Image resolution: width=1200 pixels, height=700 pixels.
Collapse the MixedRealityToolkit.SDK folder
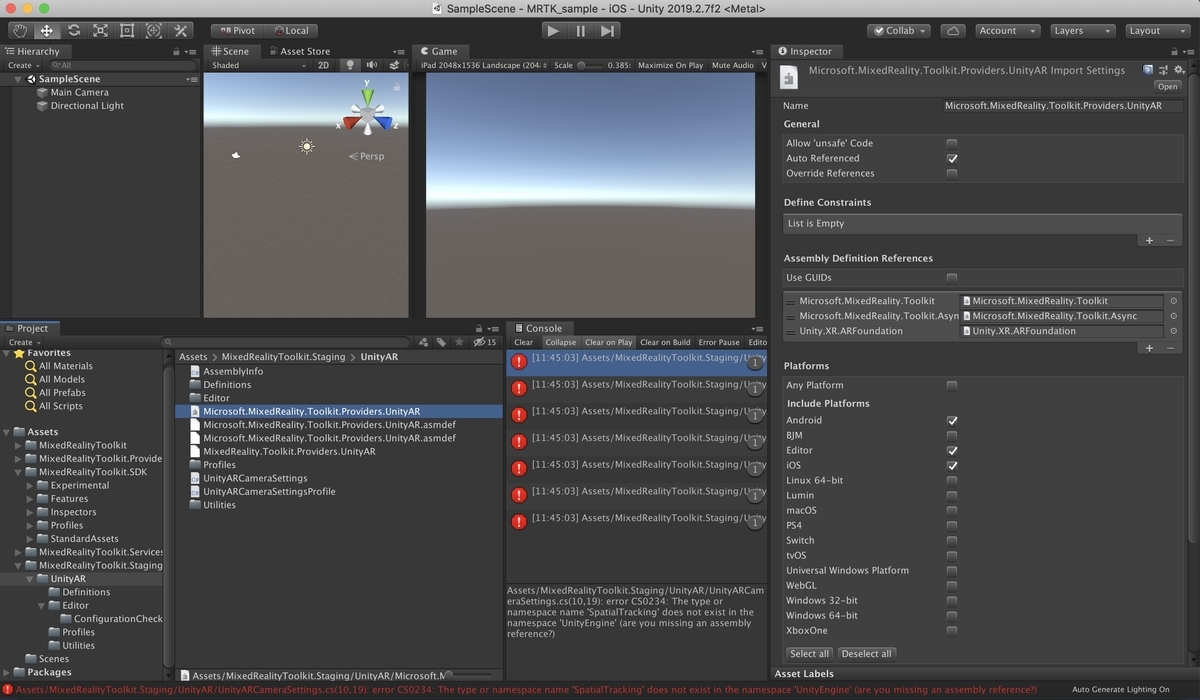pos(19,472)
